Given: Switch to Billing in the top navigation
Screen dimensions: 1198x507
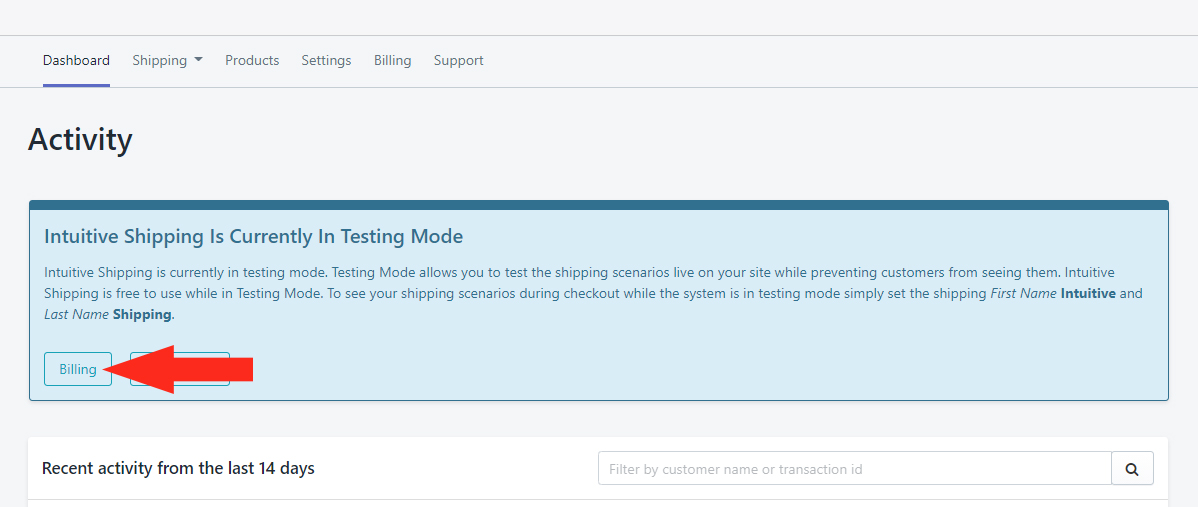Looking at the screenshot, I should (393, 60).
